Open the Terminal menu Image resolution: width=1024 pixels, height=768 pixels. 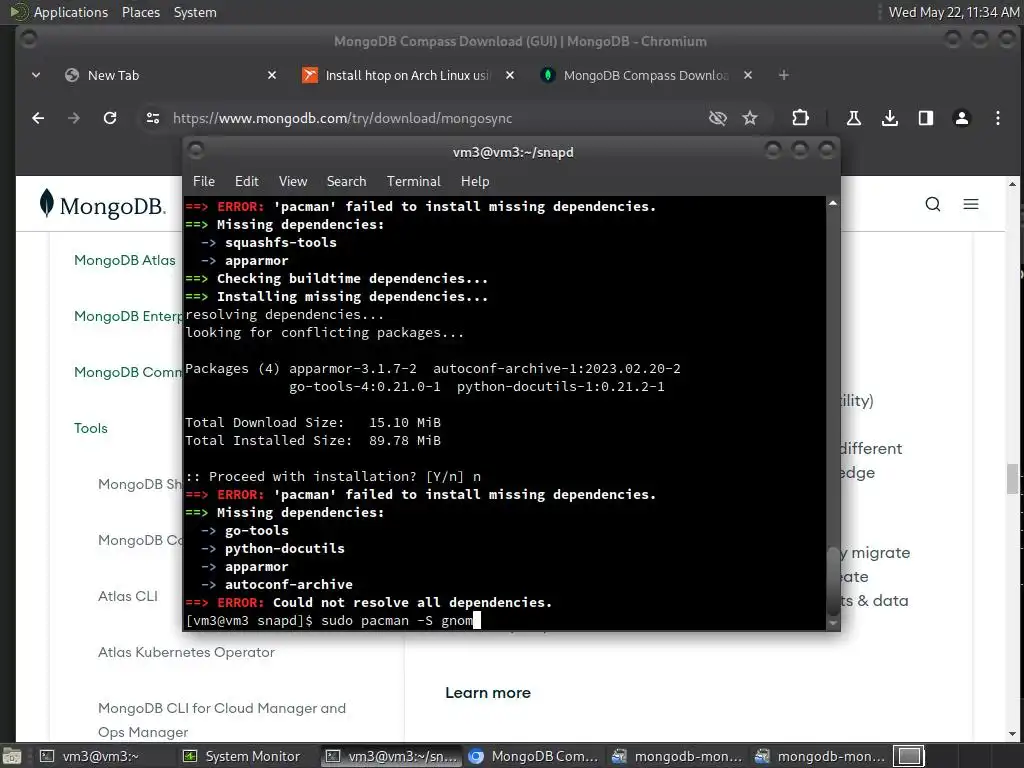(413, 182)
